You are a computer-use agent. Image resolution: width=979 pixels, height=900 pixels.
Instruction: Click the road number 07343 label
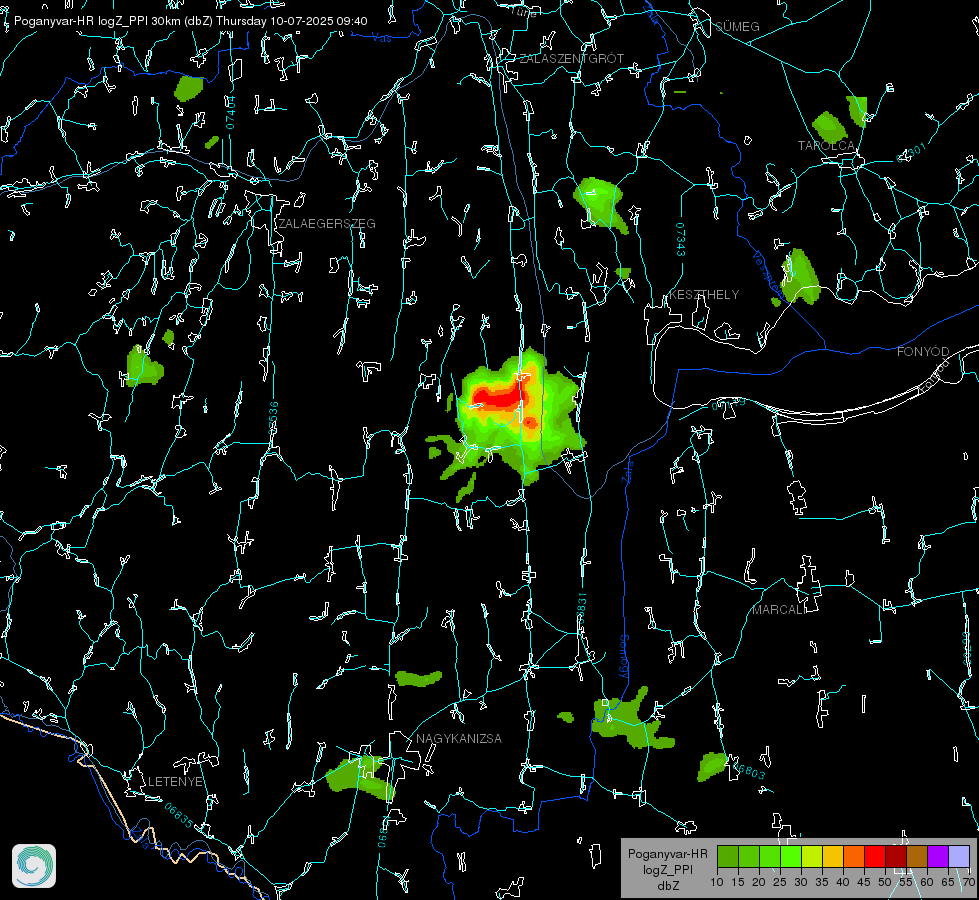(x=681, y=240)
